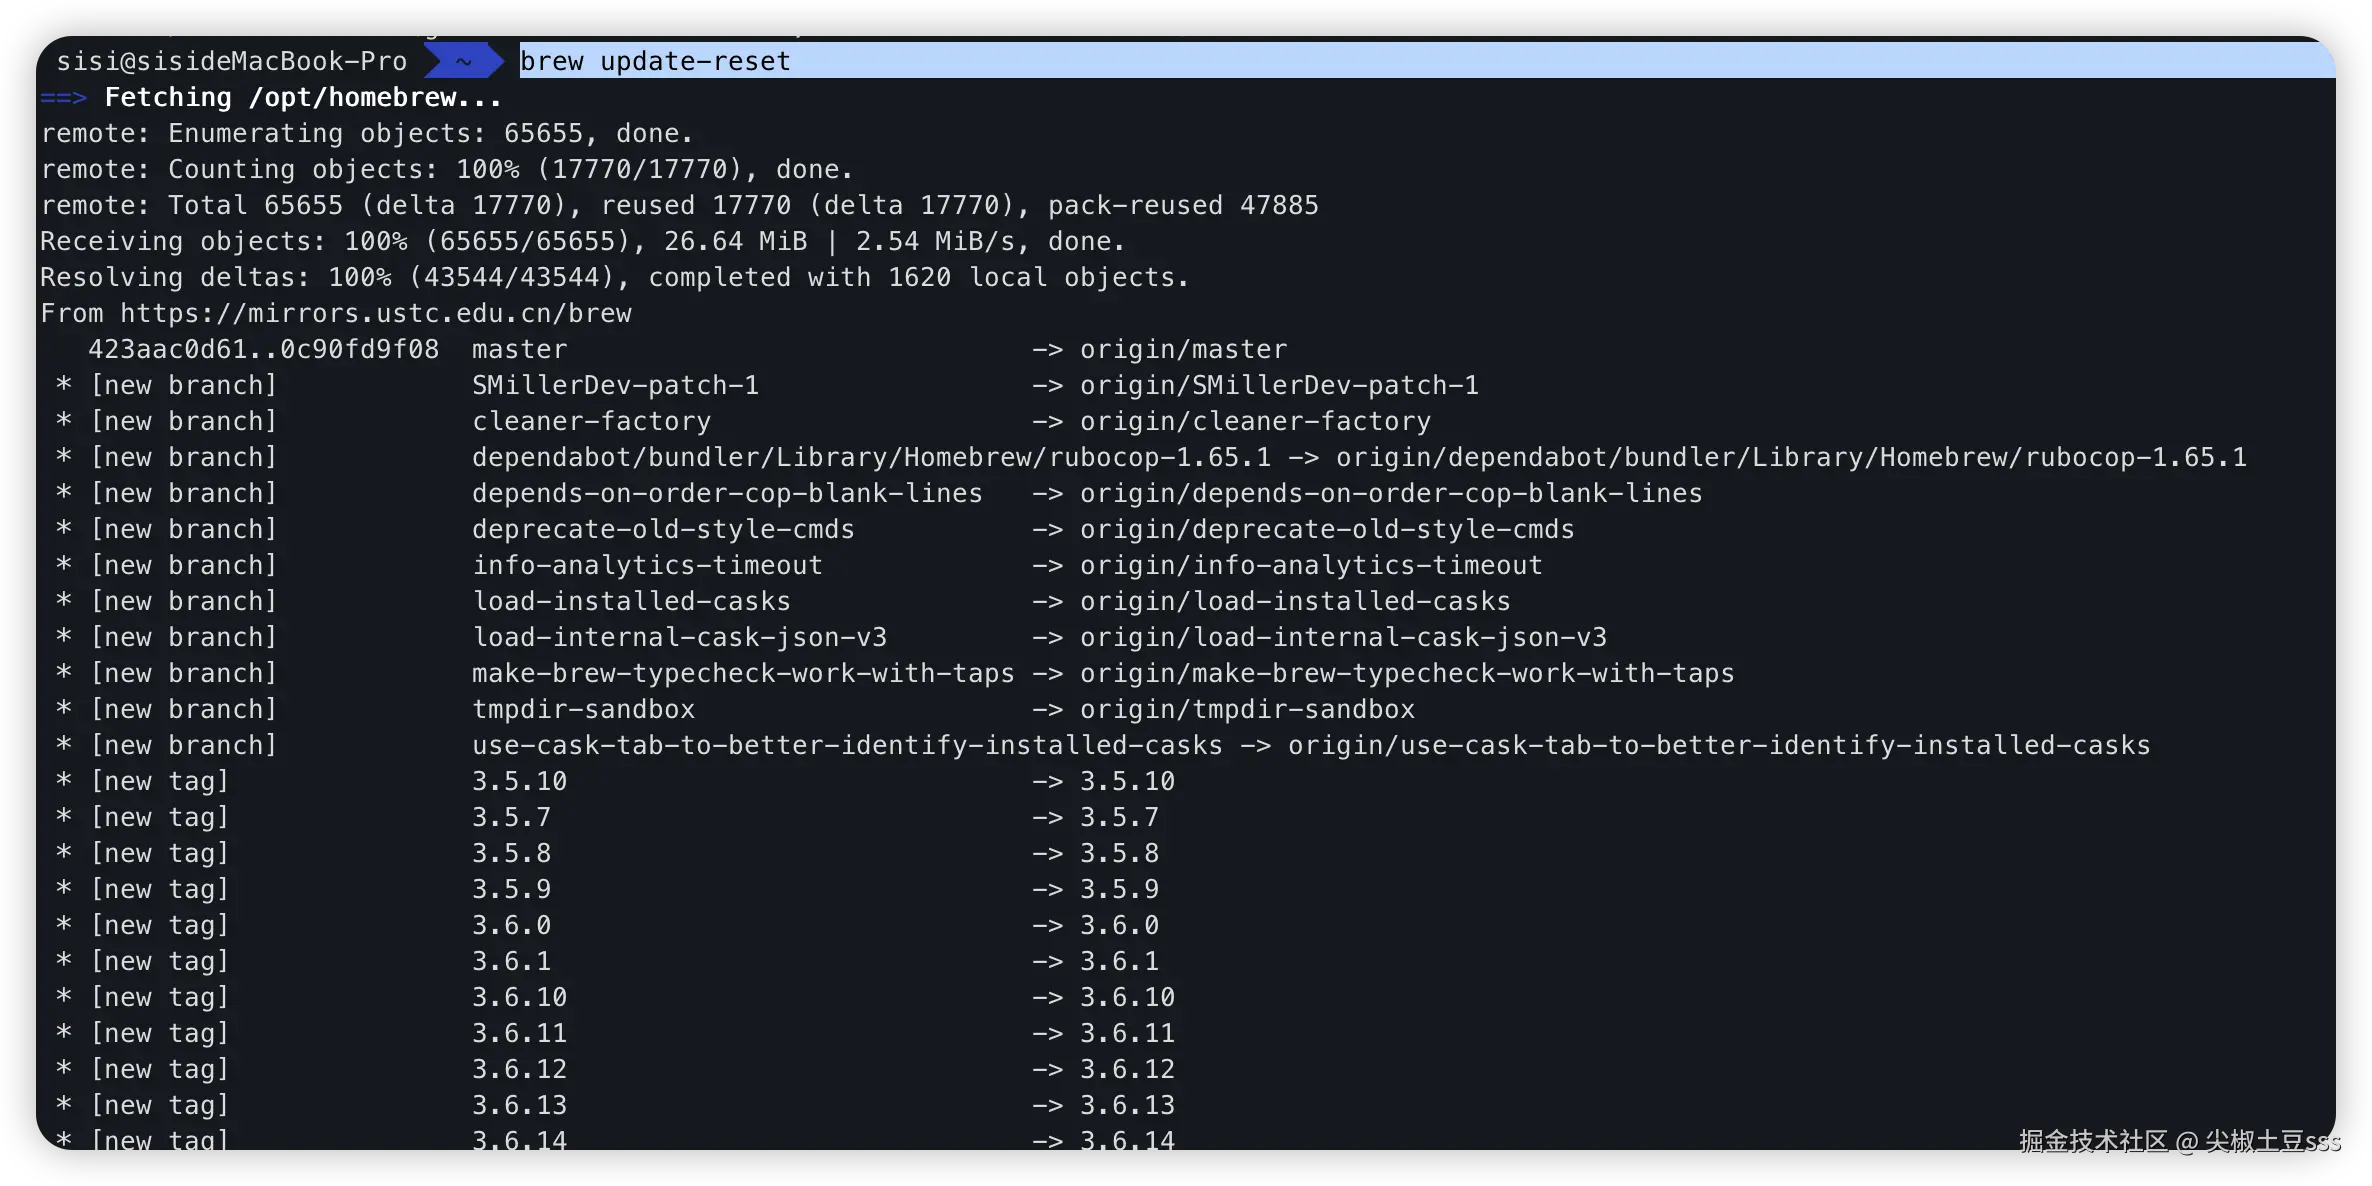Click the 掘金技术社区 watermark text
The image size is (2372, 1186).
pyautogui.click(x=2092, y=1141)
